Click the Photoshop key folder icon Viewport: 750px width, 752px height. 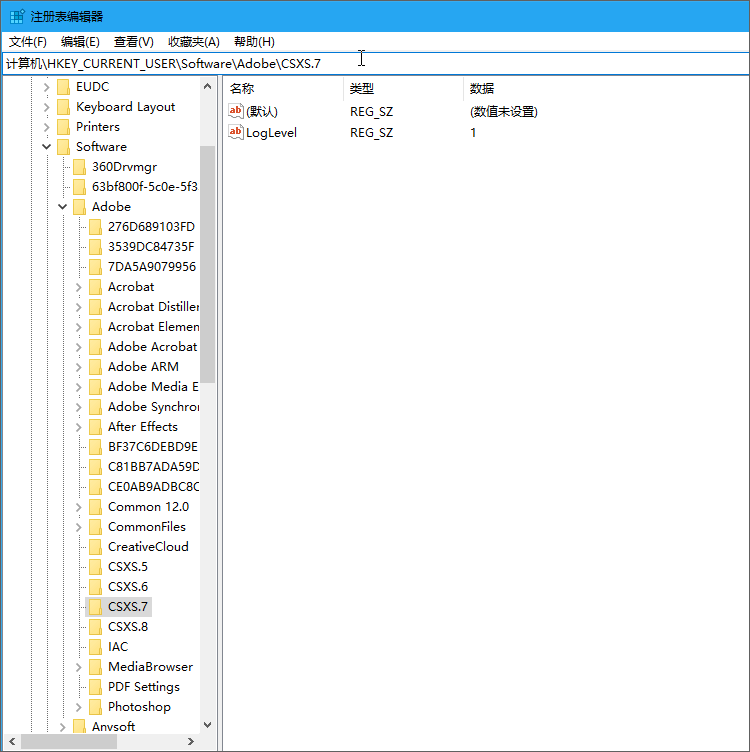(x=95, y=707)
